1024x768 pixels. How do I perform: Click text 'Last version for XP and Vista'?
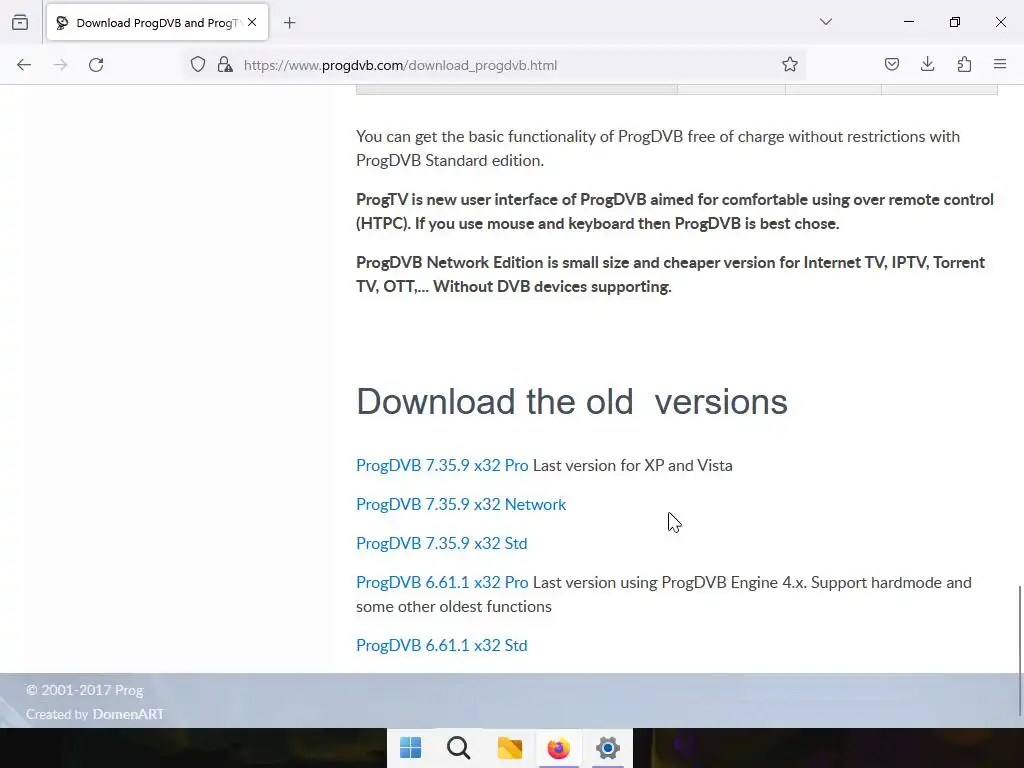(633, 466)
